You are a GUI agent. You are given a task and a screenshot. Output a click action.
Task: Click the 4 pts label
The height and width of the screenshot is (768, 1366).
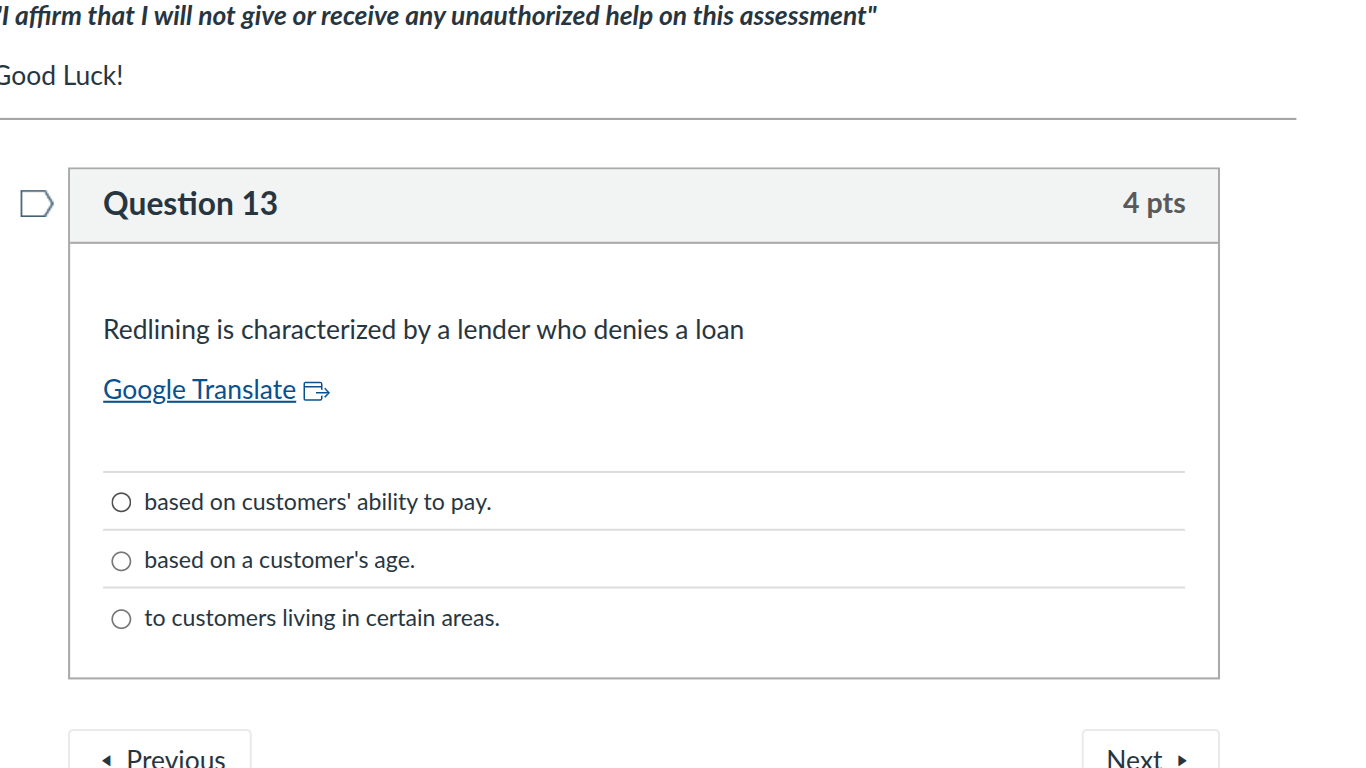(1155, 203)
